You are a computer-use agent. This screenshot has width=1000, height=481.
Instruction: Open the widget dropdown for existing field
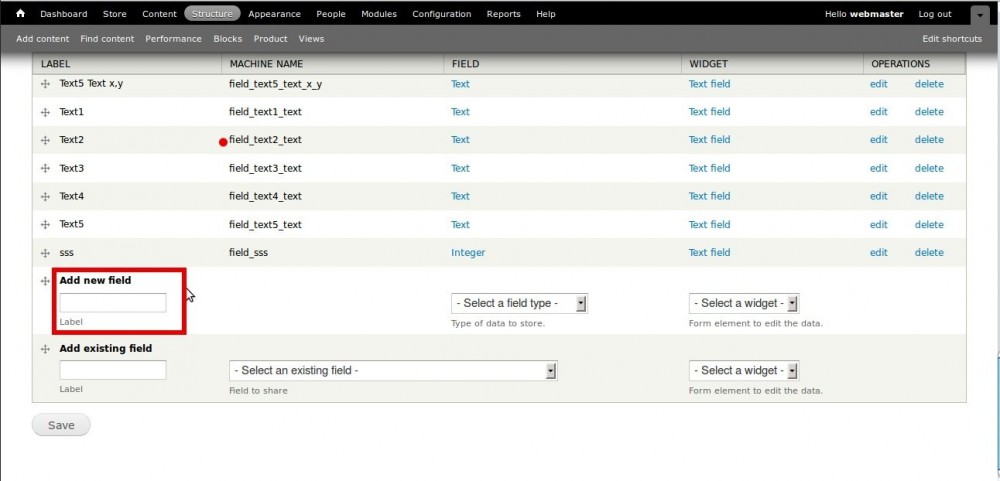click(743, 370)
